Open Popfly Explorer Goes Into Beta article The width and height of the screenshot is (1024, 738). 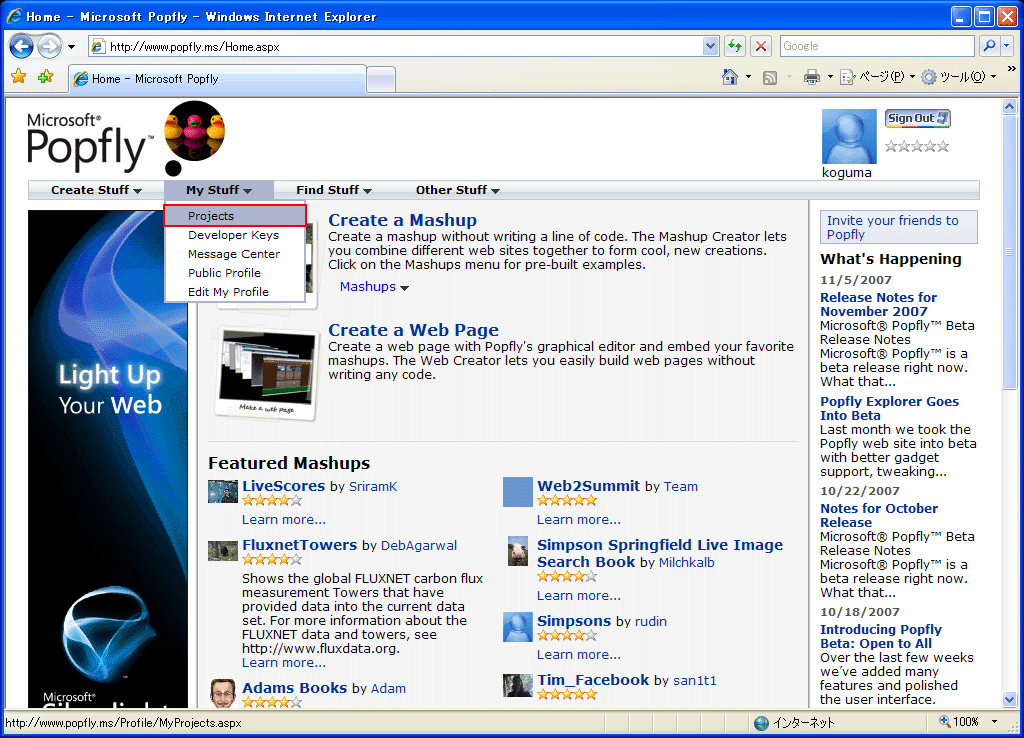click(x=889, y=408)
